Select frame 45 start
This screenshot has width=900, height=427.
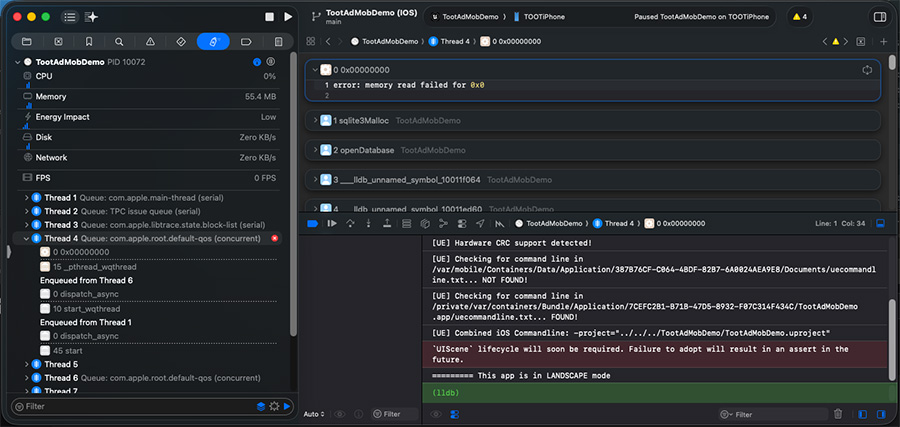click(x=61, y=351)
